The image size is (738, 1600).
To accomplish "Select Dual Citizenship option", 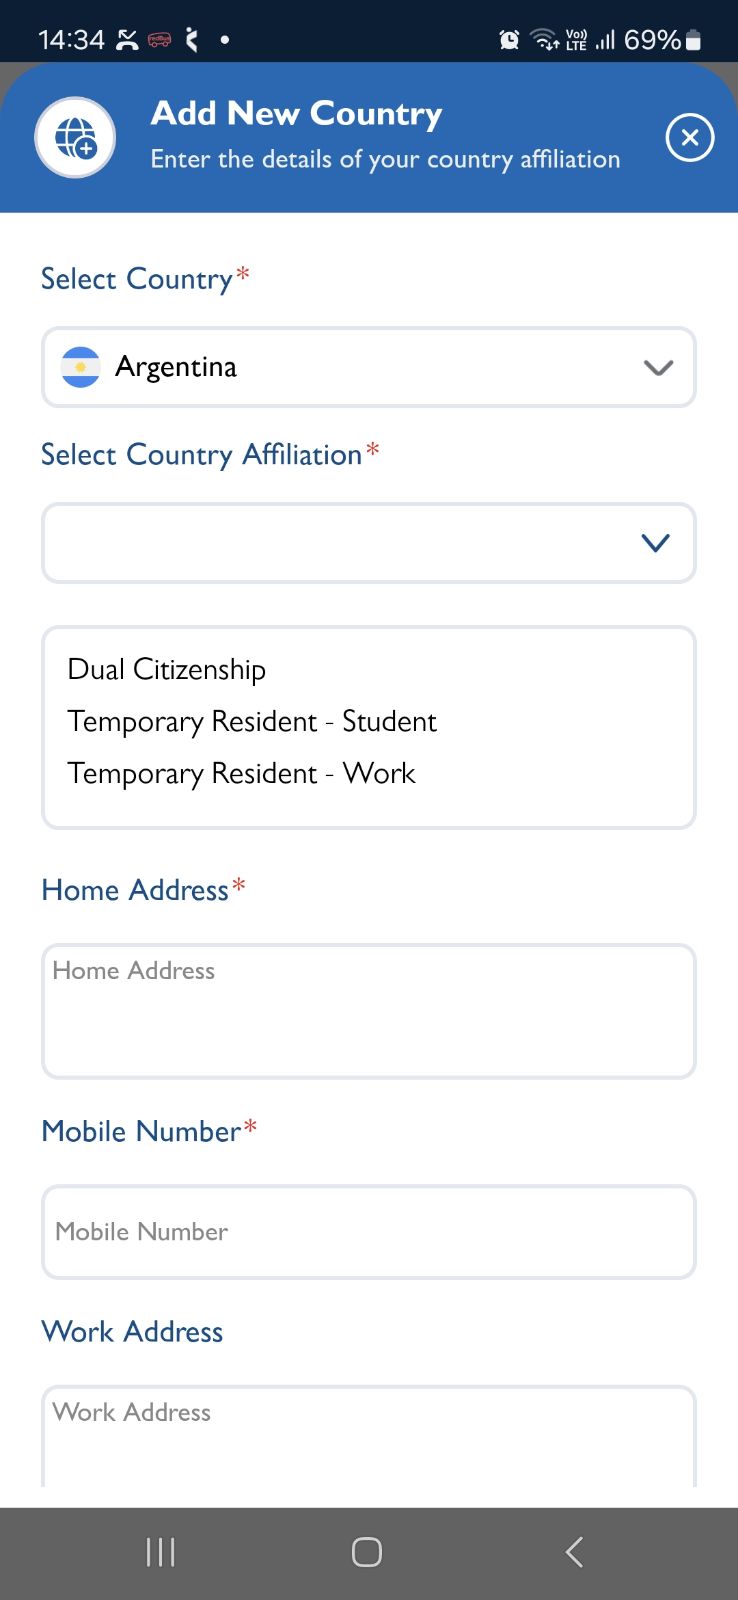I will [167, 669].
